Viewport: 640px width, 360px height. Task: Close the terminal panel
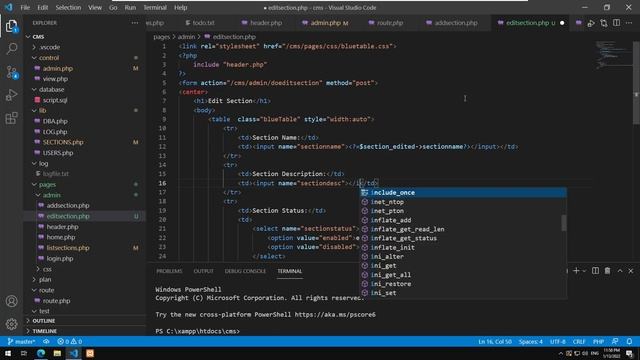coord(631,271)
